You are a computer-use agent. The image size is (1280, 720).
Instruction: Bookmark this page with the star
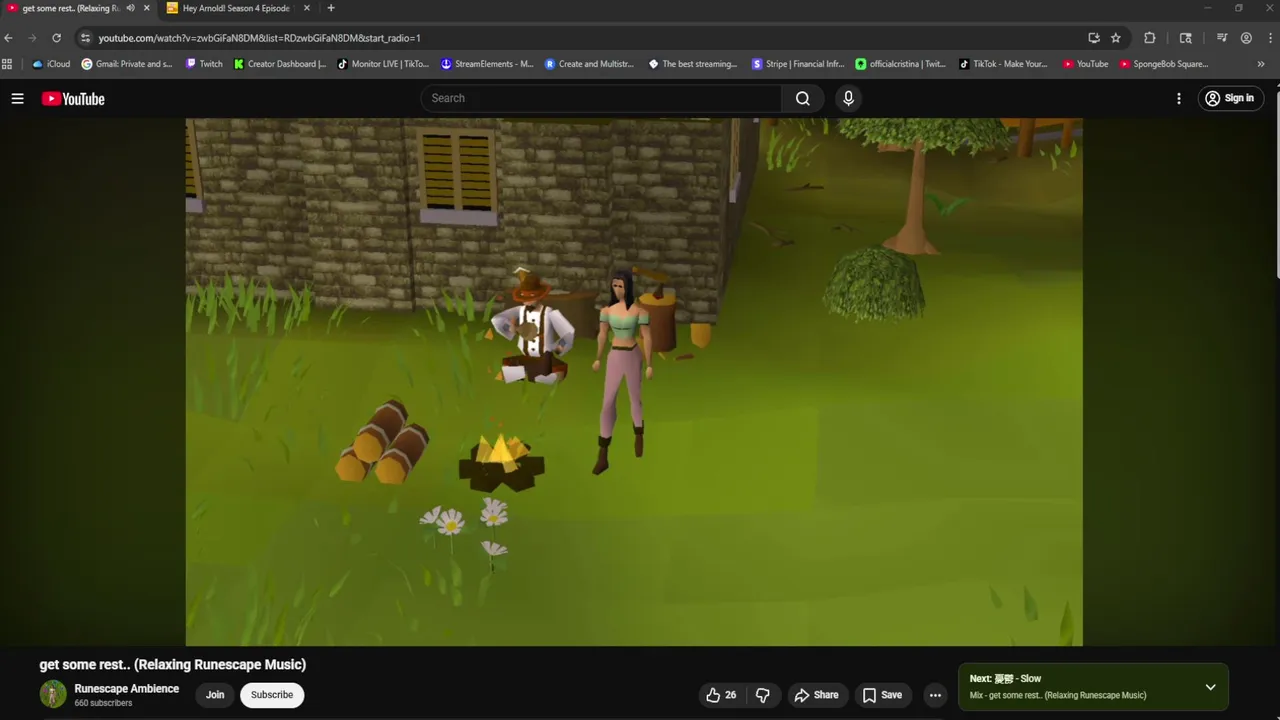click(1116, 38)
